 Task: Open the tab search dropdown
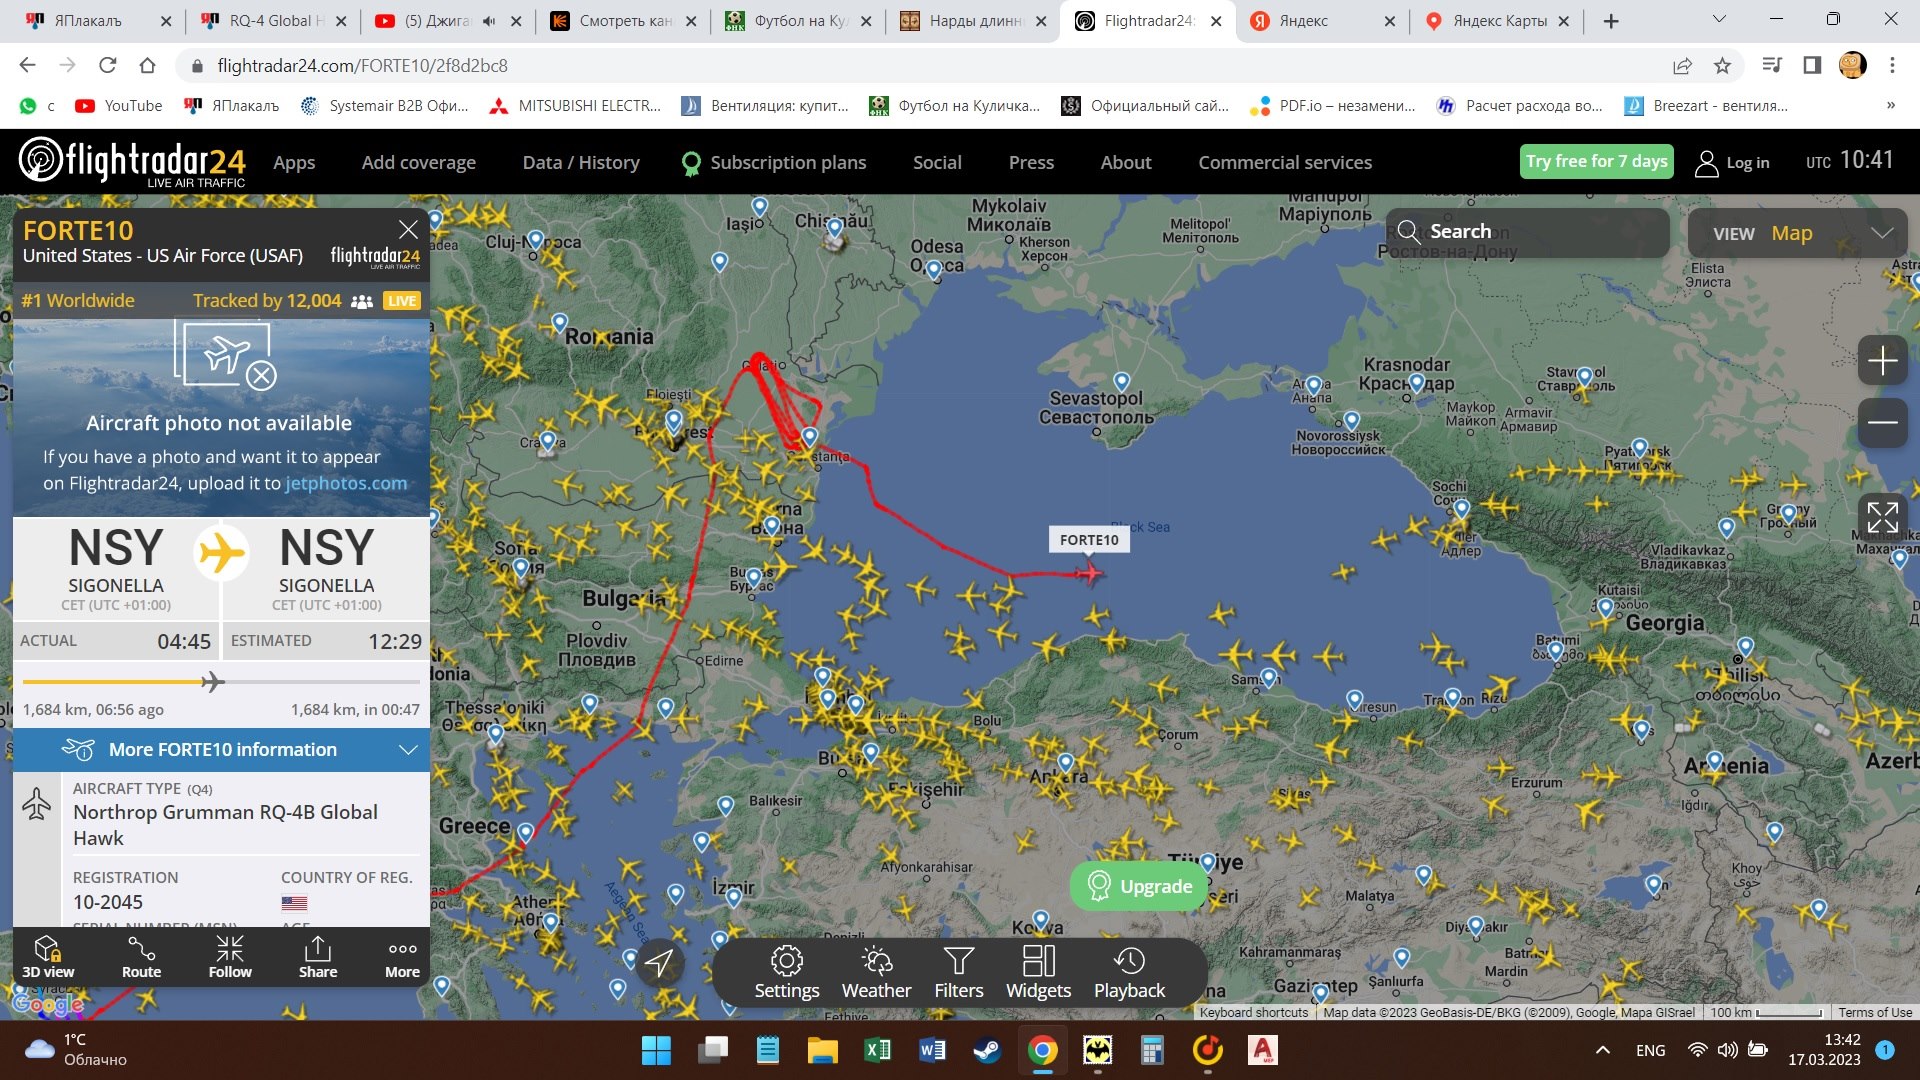click(x=1719, y=20)
